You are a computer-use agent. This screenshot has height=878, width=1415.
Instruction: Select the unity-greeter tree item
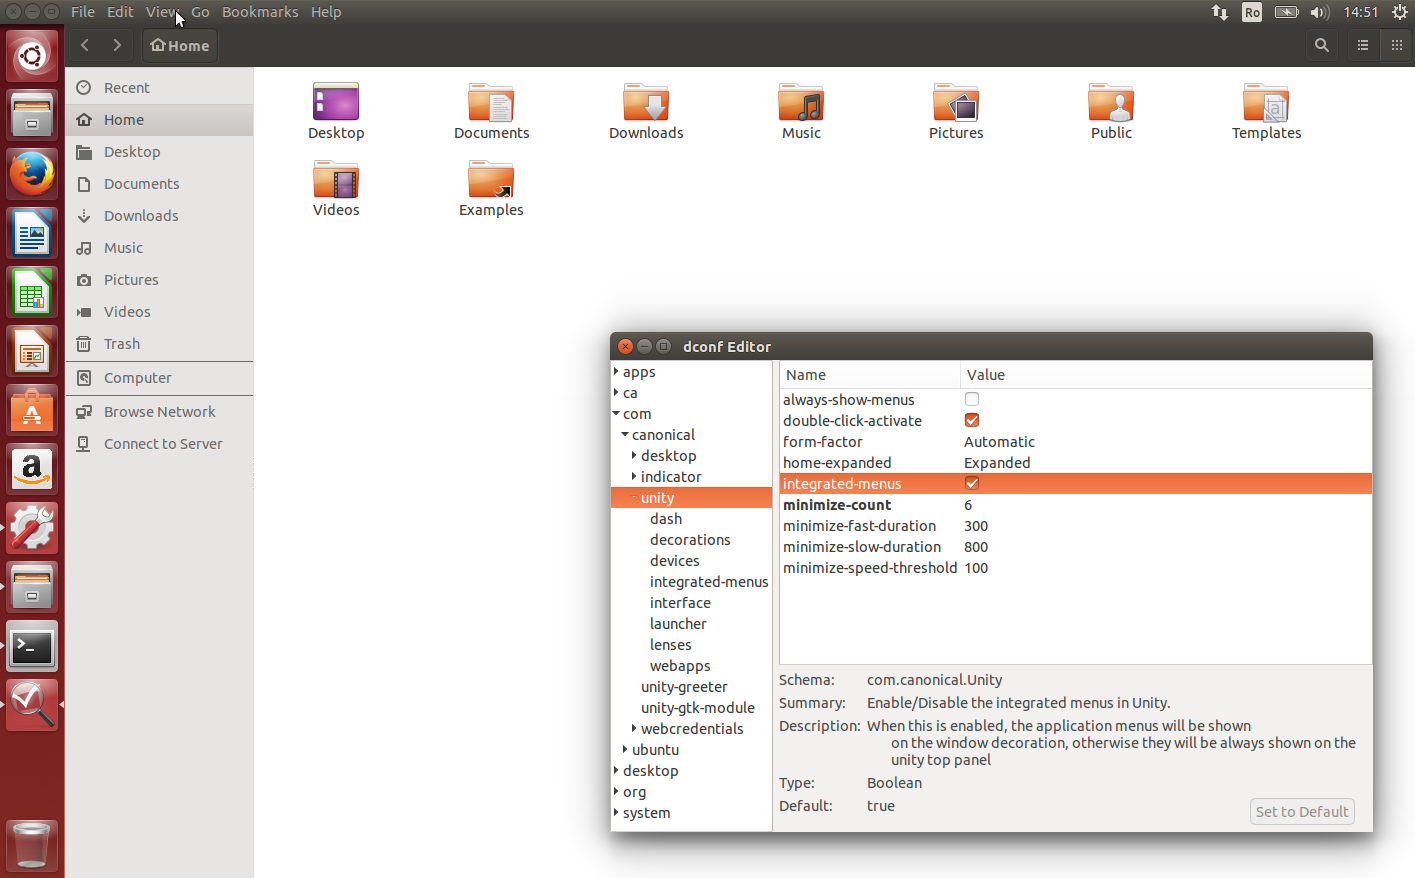pos(684,686)
